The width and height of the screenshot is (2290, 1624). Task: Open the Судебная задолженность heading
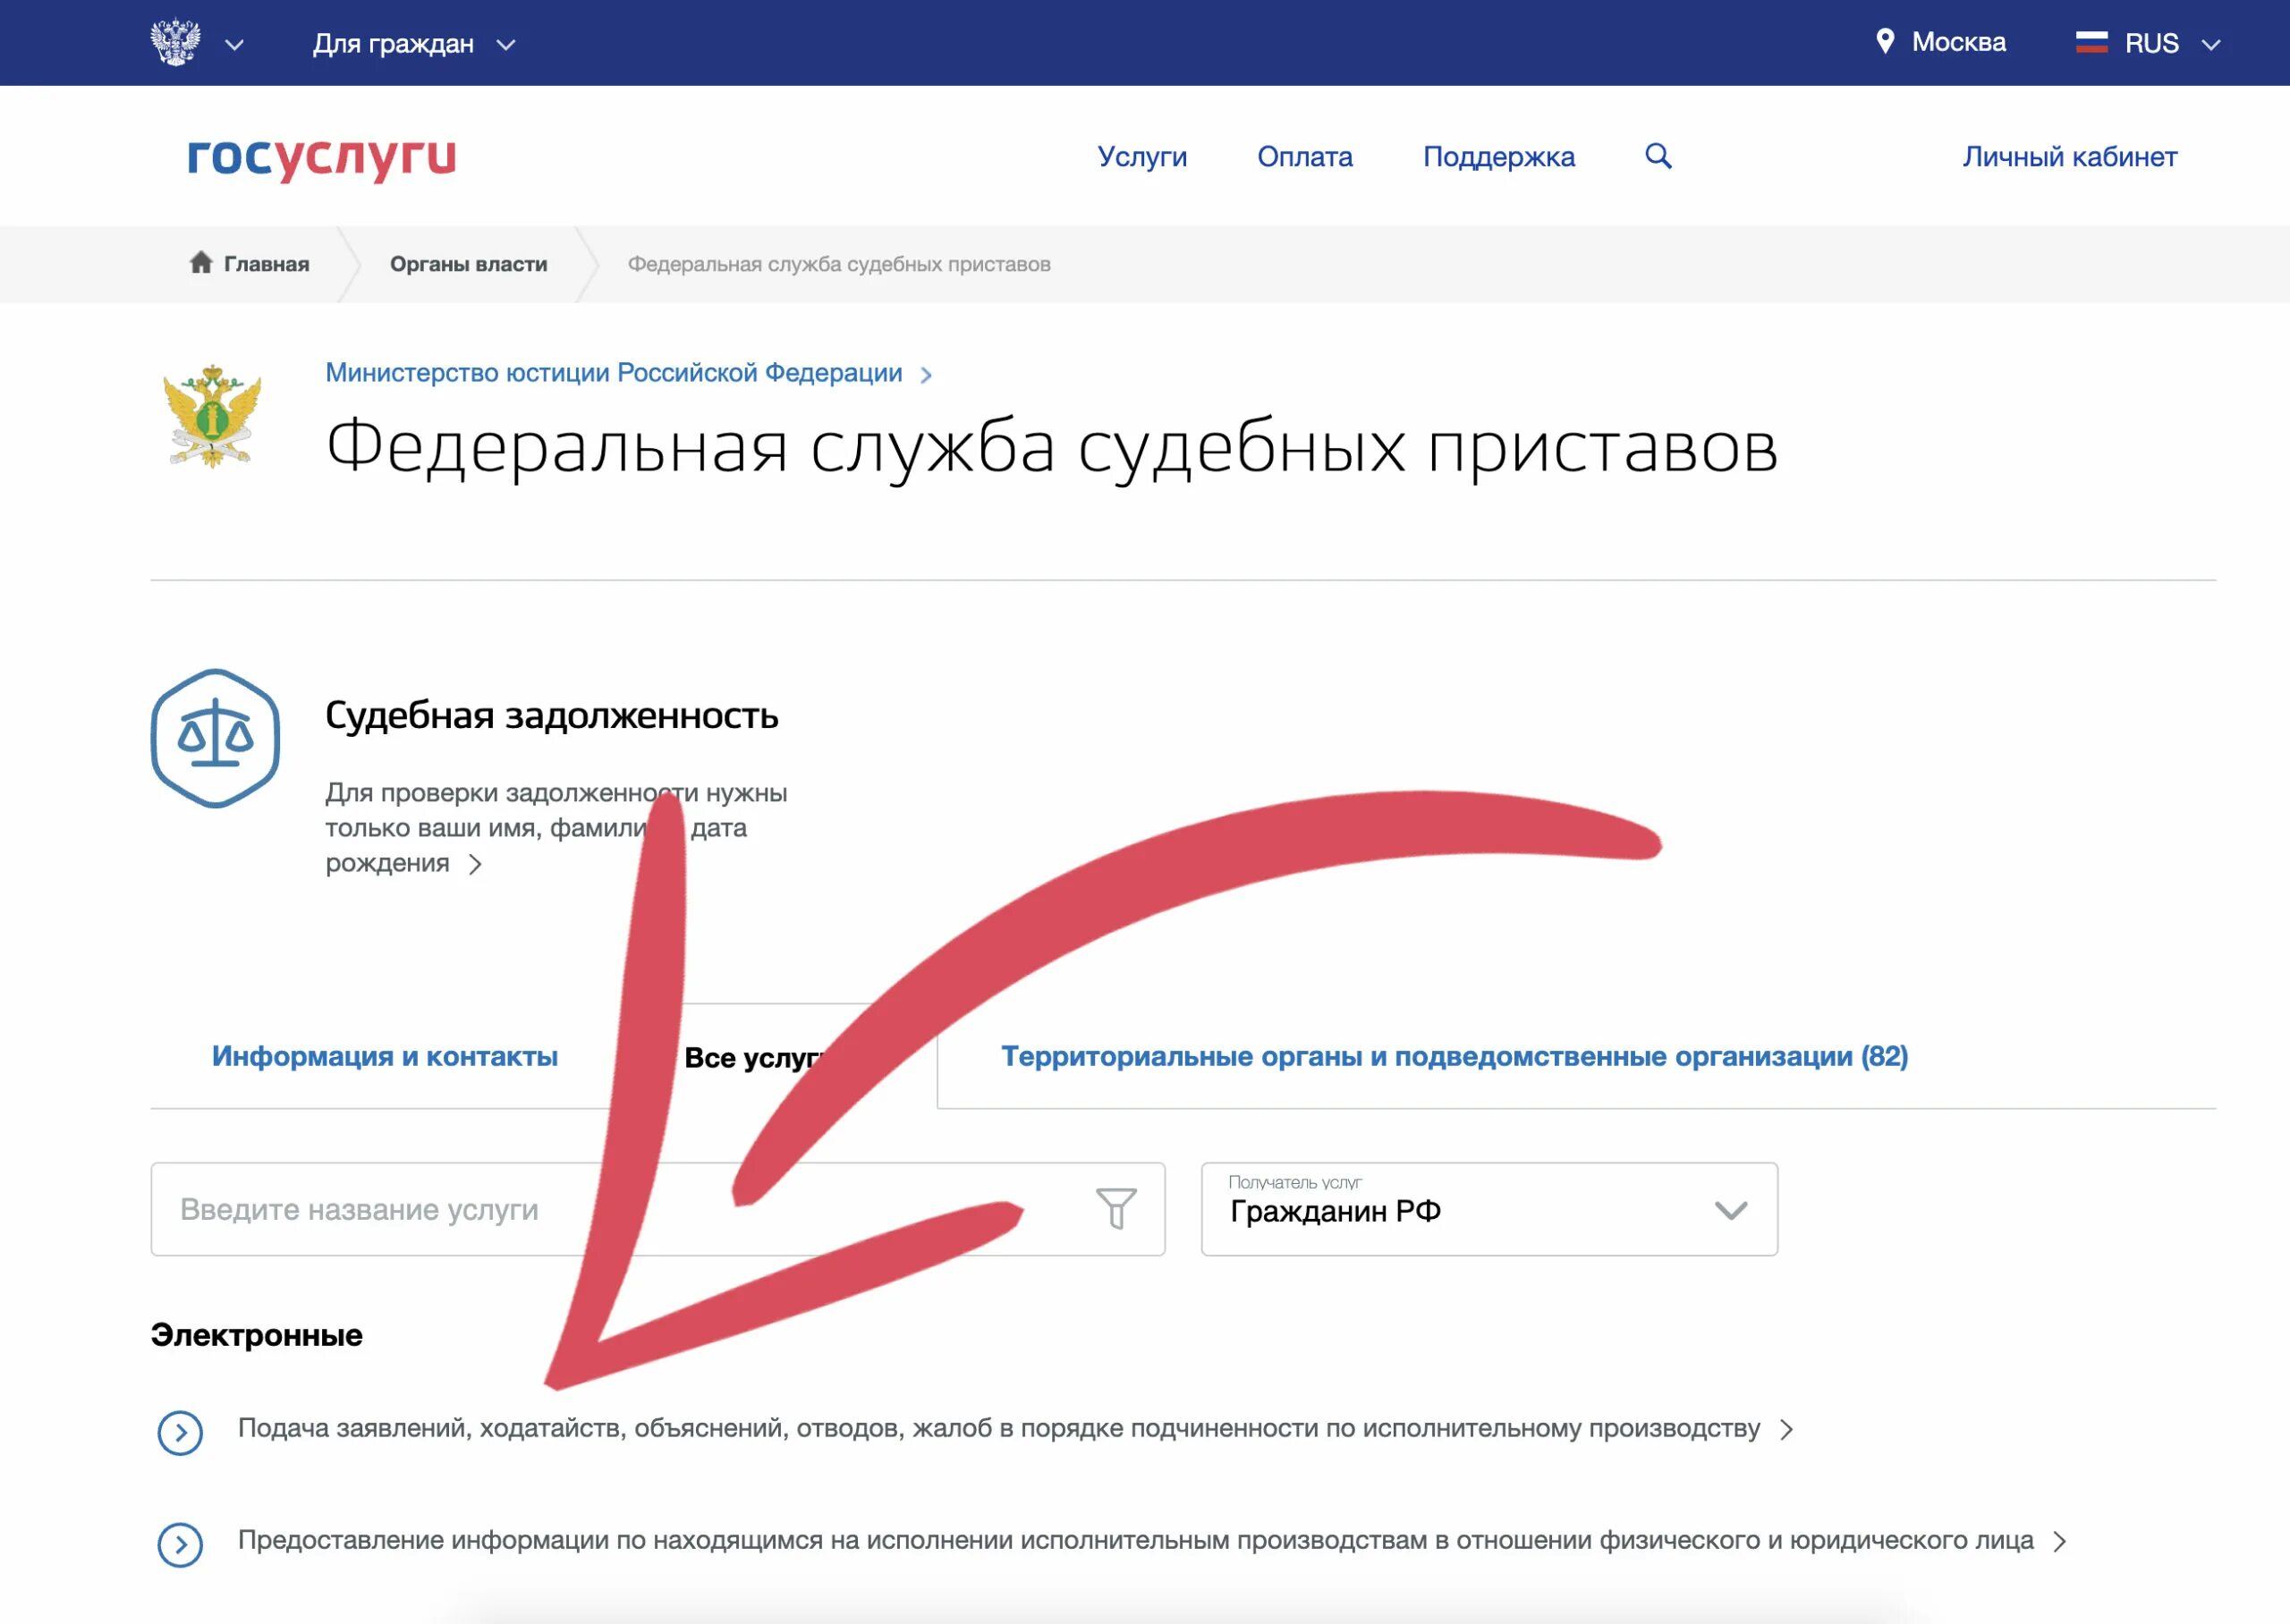click(552, 716)
